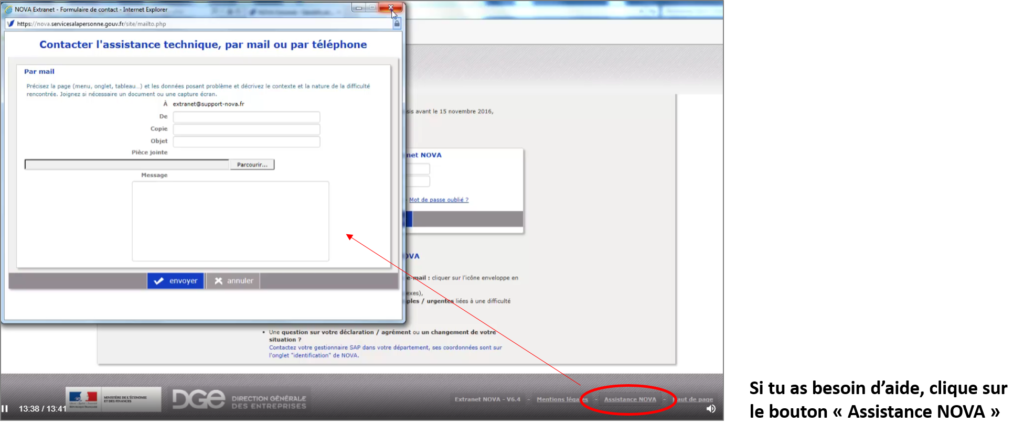Click the Copie input field
This screenshot has width=1024, height=435.
pyautogui.click(x=246, y=129)
